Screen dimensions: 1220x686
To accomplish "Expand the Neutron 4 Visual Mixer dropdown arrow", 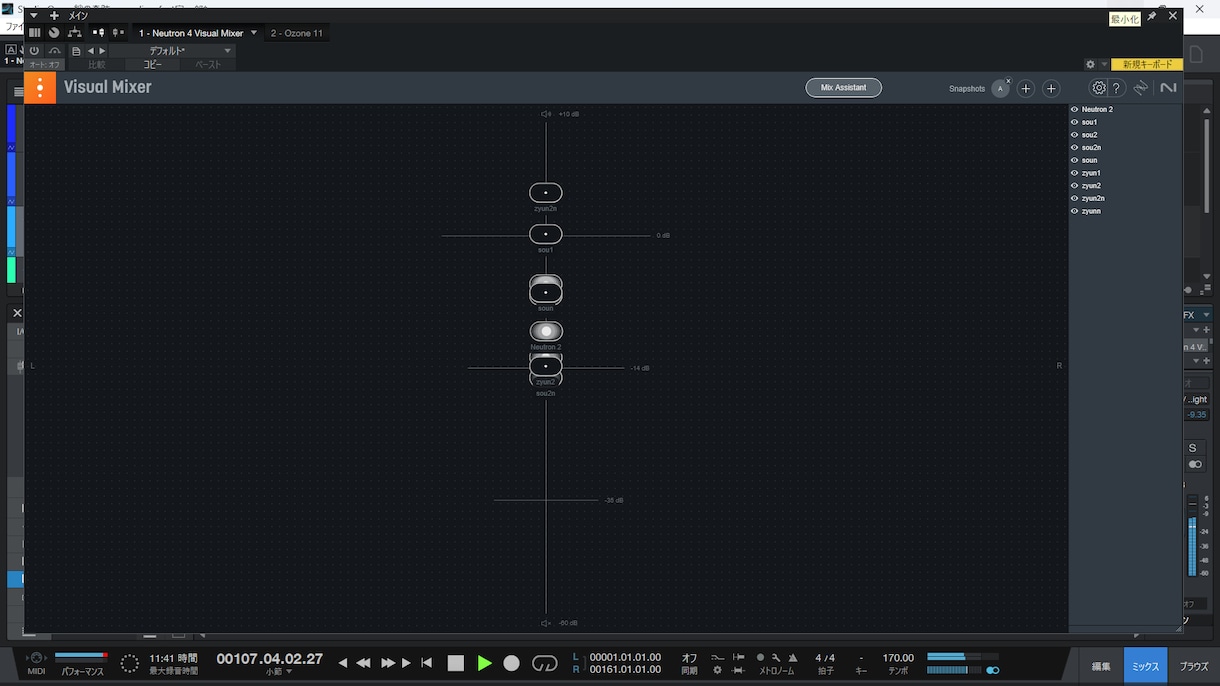I will point(254,33).
